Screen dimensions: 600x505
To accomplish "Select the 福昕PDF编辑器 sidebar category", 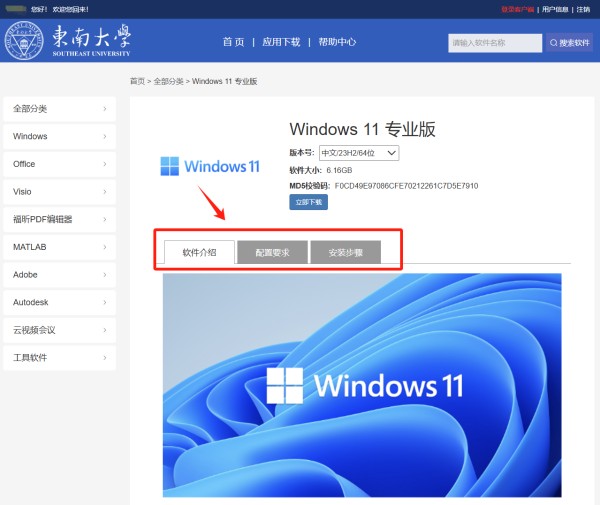I will (x=59, y=219).
